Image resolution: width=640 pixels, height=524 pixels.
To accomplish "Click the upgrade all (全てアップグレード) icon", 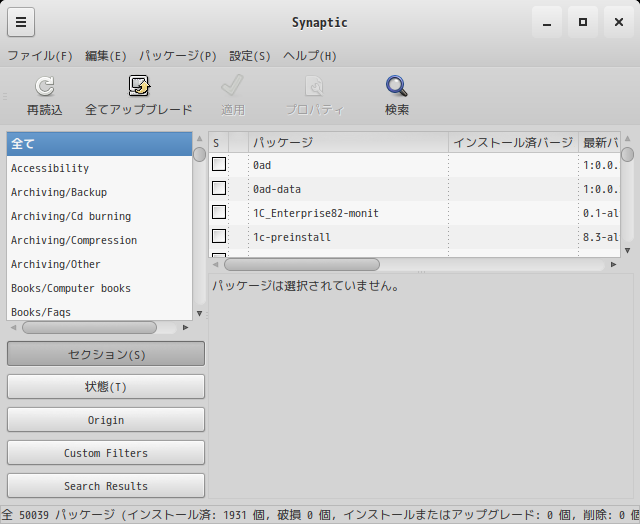I will 139,86.
